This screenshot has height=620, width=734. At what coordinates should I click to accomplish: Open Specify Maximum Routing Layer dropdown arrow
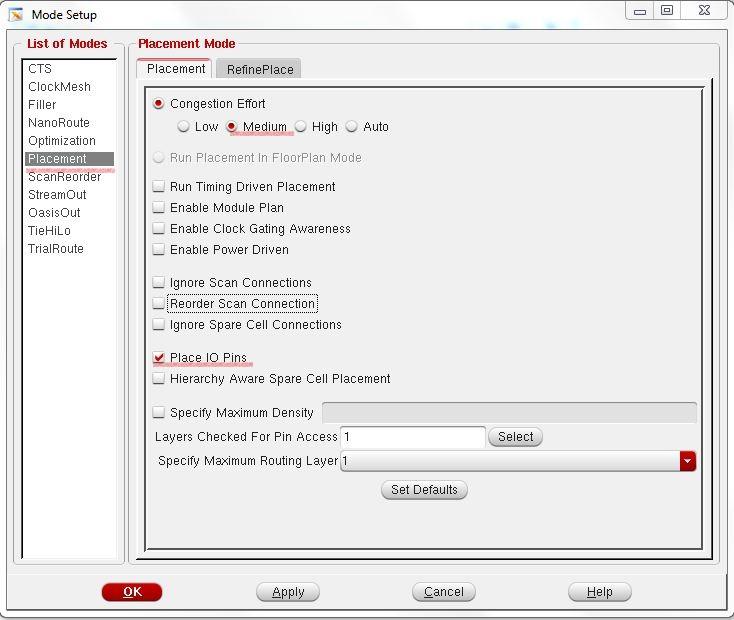point(687,461)
